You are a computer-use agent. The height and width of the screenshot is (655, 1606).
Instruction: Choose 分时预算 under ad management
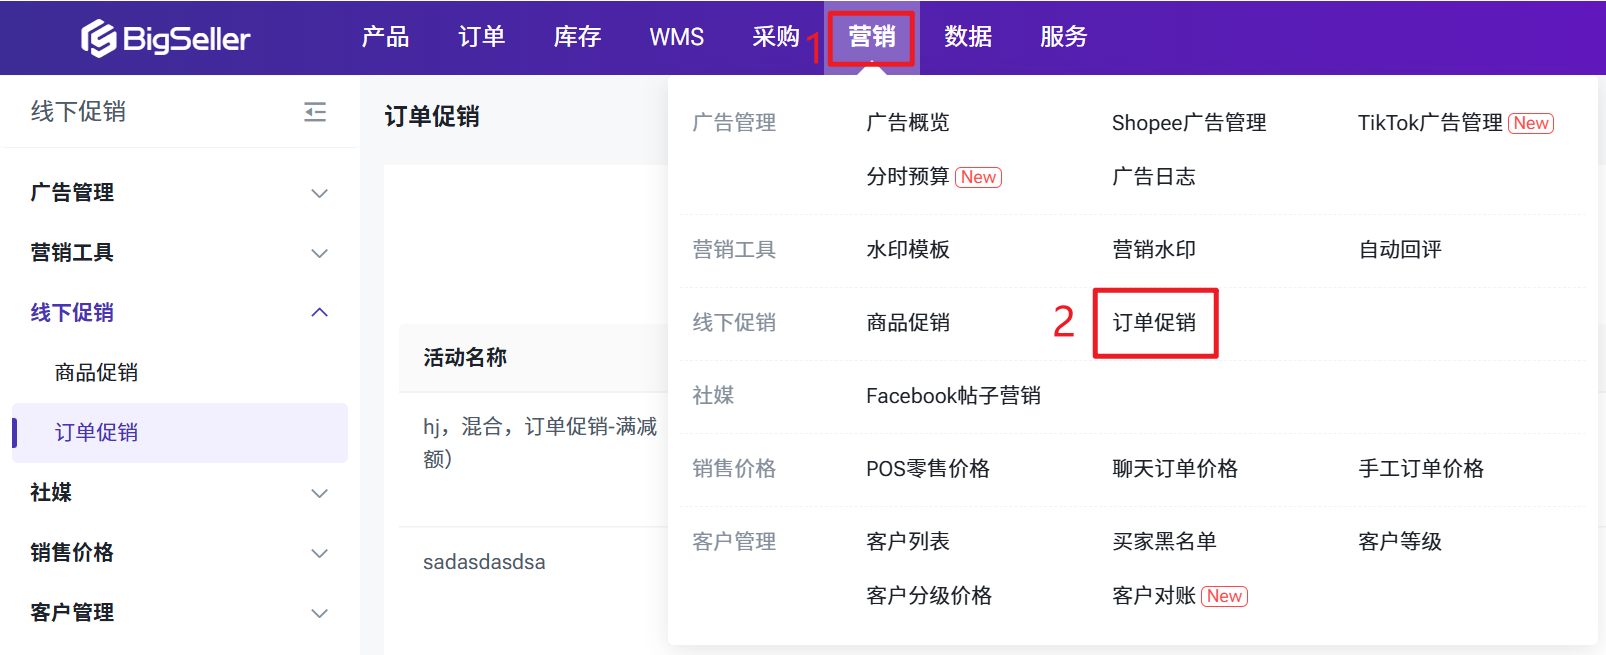907,177
